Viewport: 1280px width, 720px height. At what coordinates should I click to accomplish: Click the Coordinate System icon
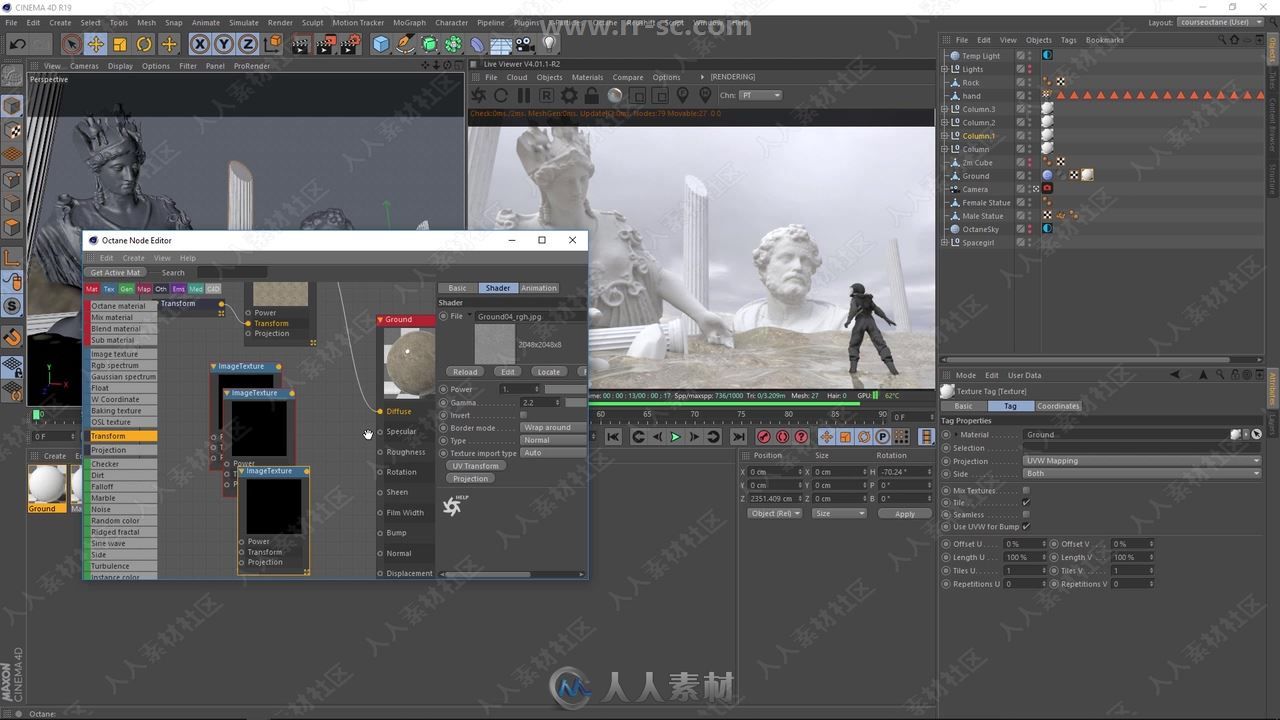coord(272,44)
